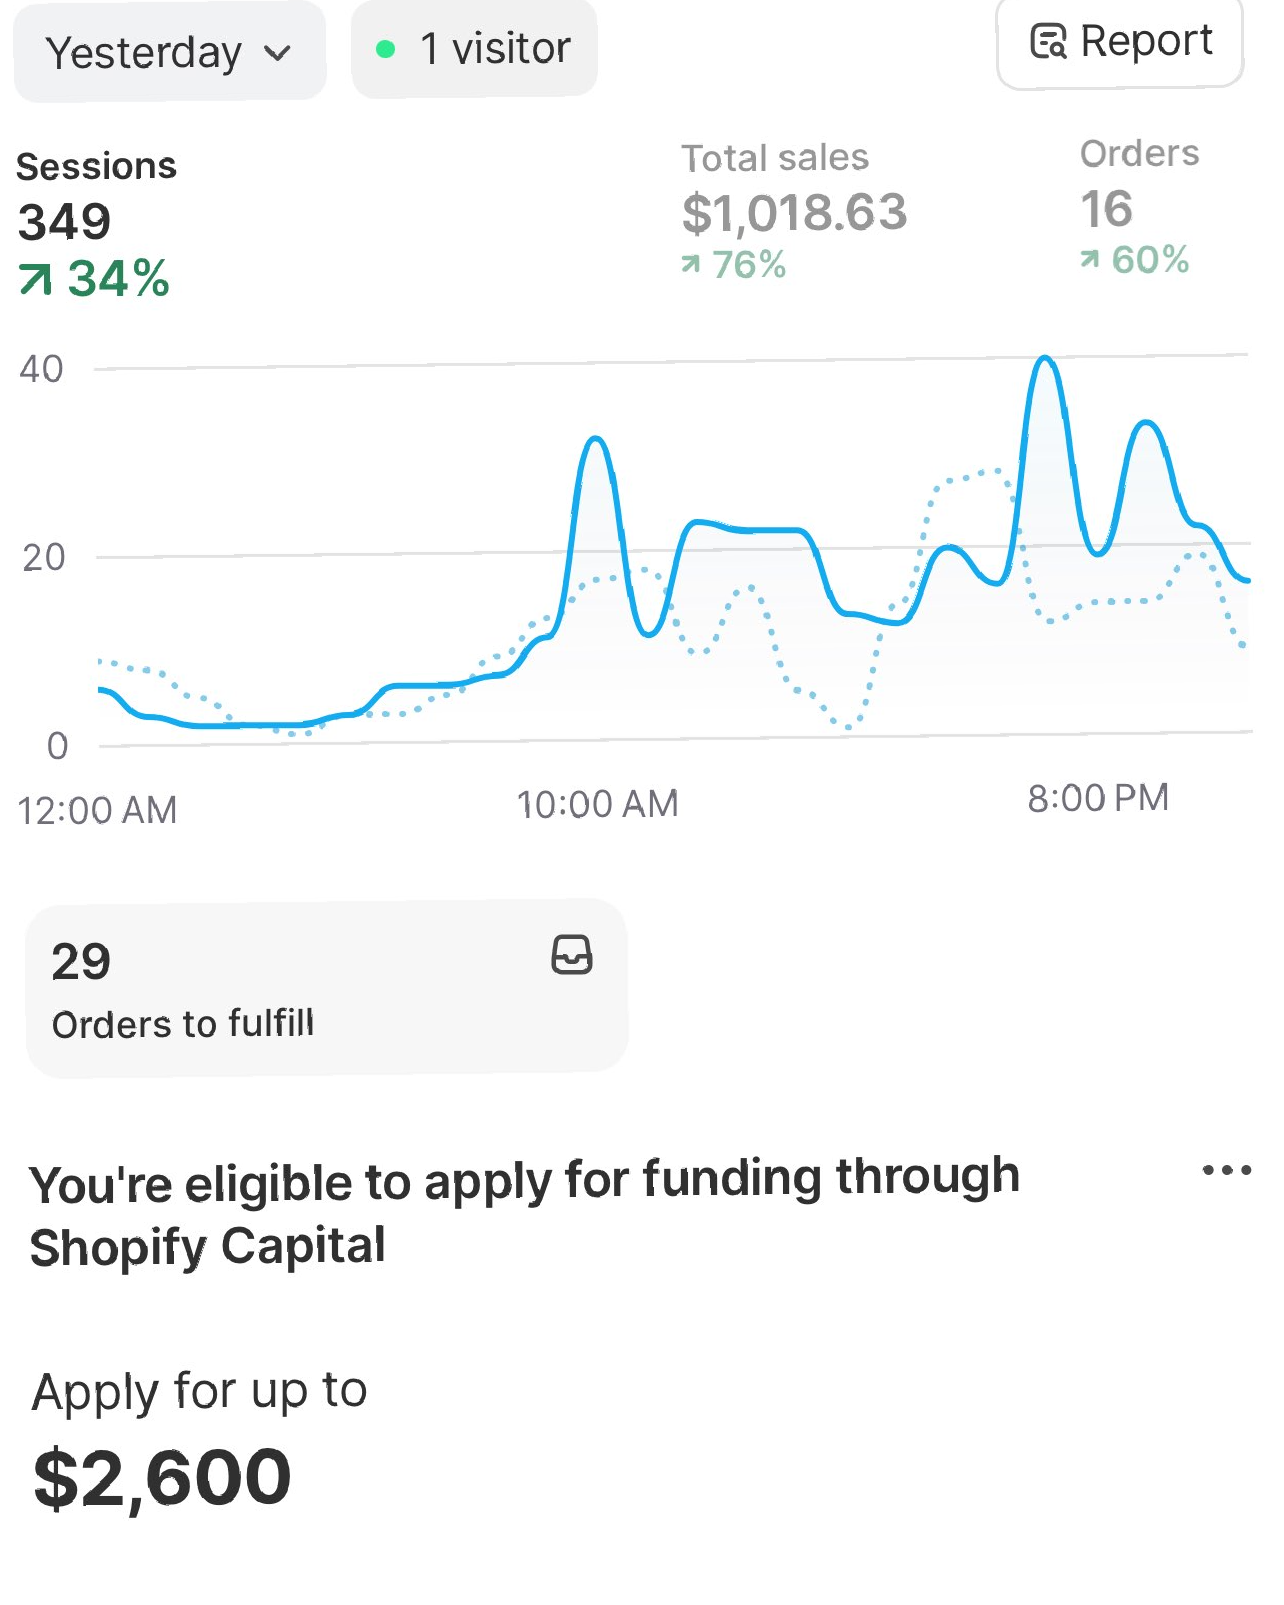Viewport: 1284px width, 1605px height.
Task: Click the 10:00 AM time axis label
Action: pyautogui.click(x=597, y=804)
